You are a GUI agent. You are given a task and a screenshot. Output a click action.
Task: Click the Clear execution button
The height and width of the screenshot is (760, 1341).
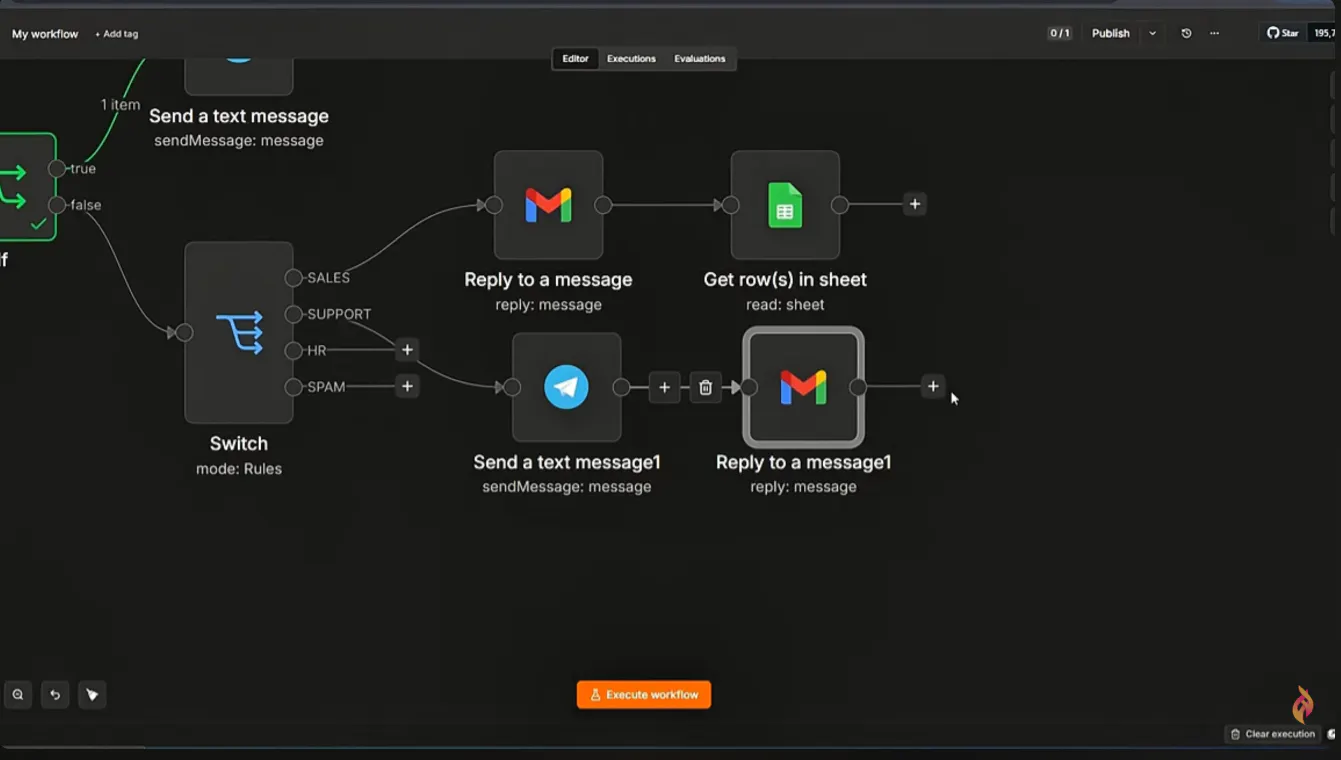pos(1273,734)
